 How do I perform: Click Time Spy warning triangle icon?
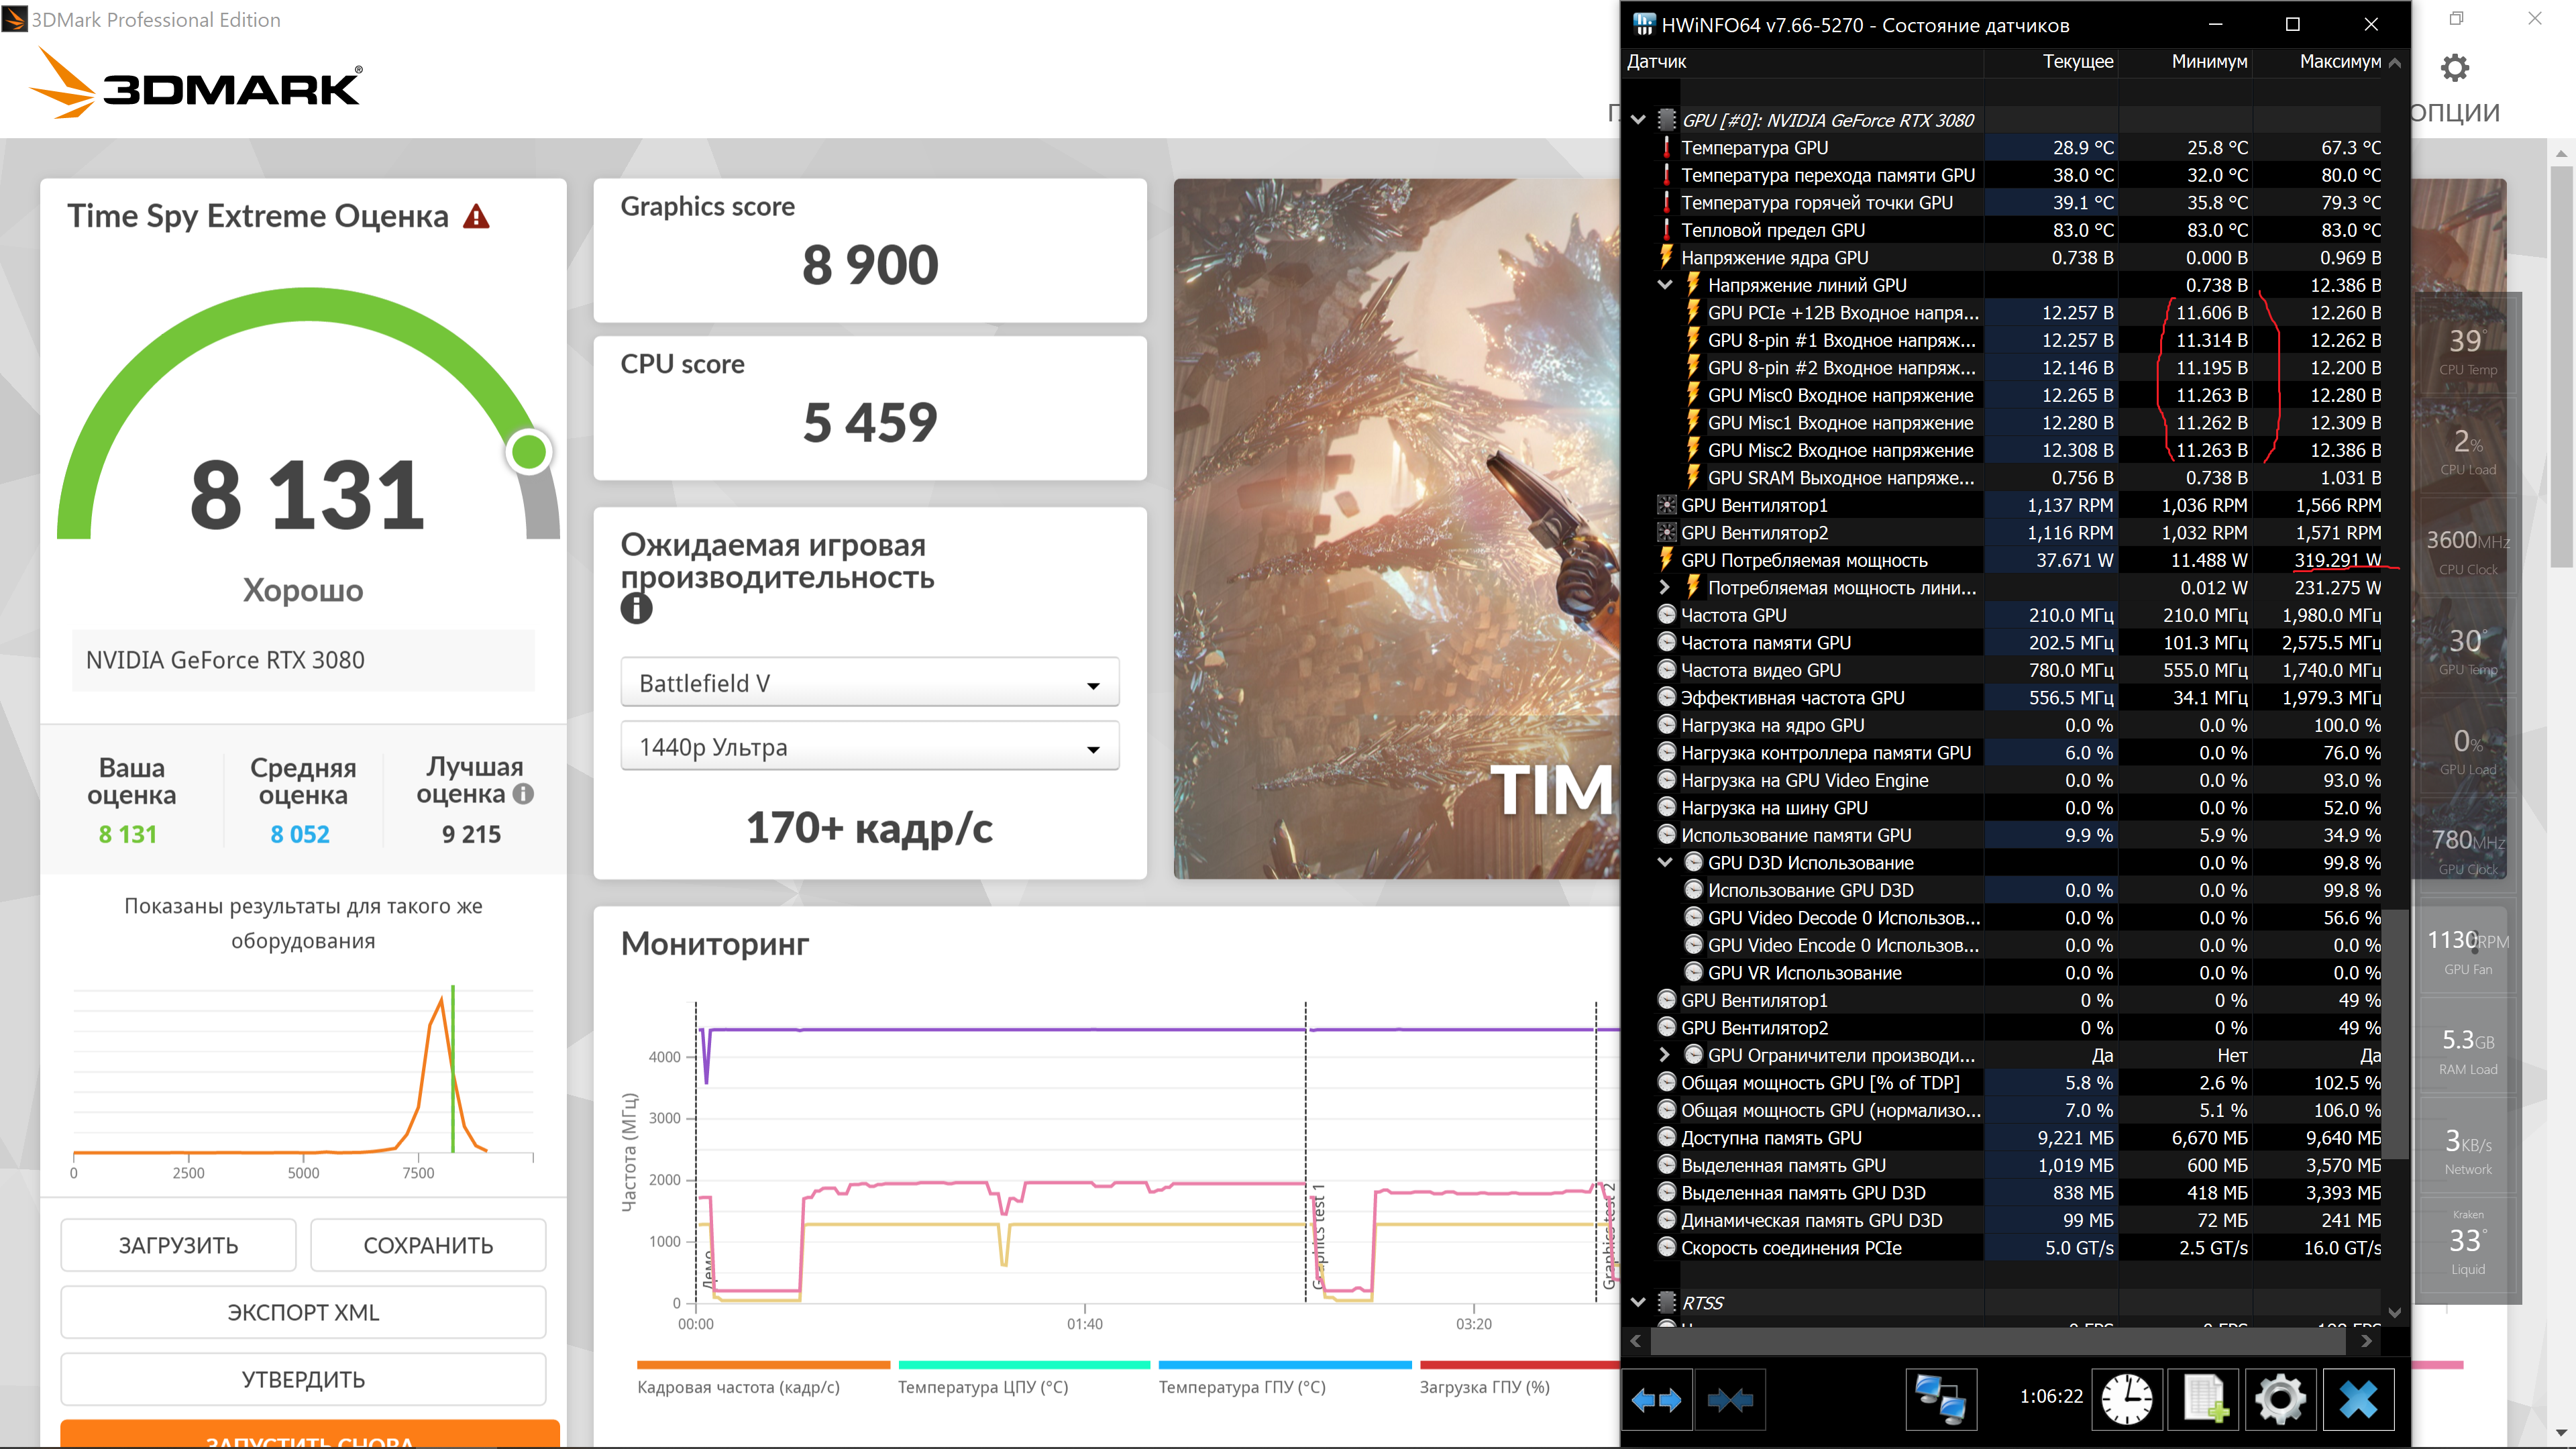[x=477, y=216]
